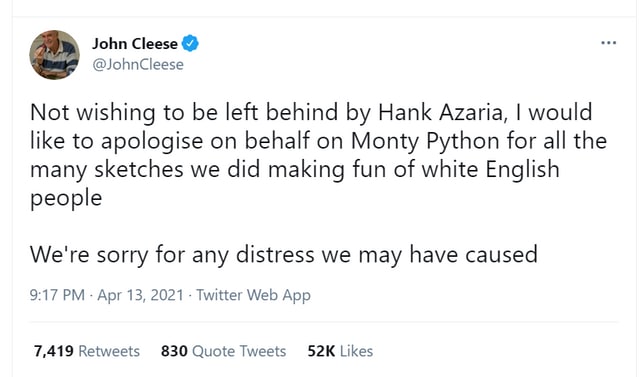Click the words "white English" in the tweet
The height and width of the screenshot is (377, 640).
point(490,169)
